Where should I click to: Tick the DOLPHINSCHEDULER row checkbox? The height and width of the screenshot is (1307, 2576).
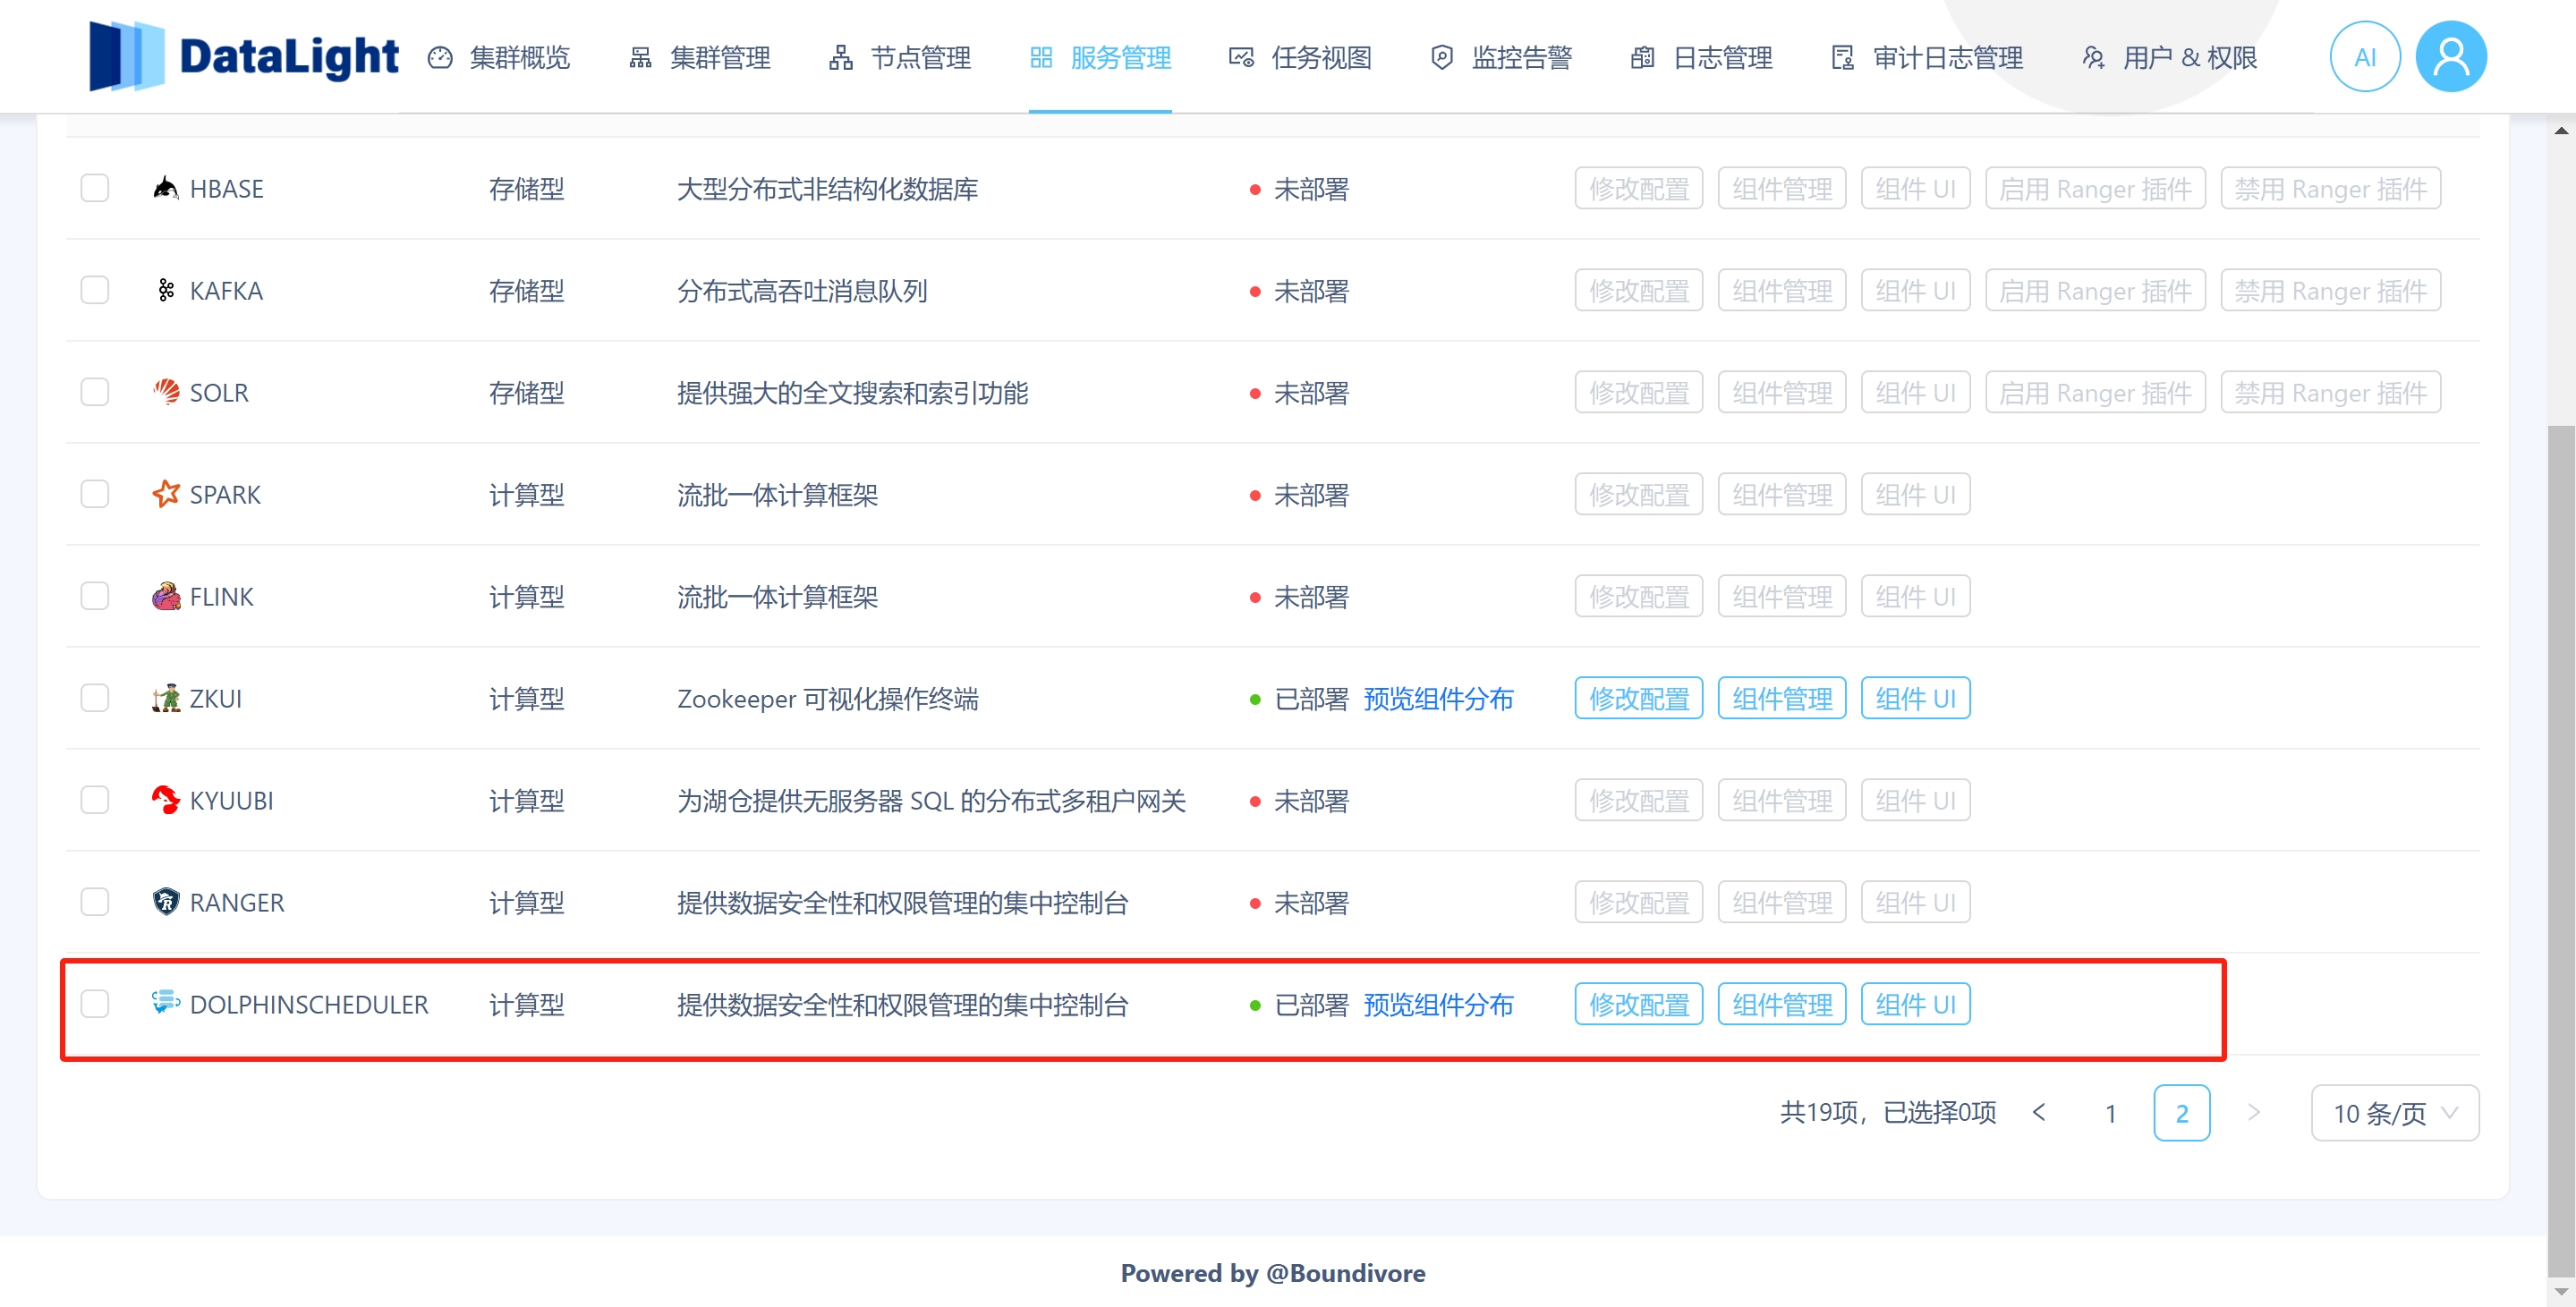95,1004
